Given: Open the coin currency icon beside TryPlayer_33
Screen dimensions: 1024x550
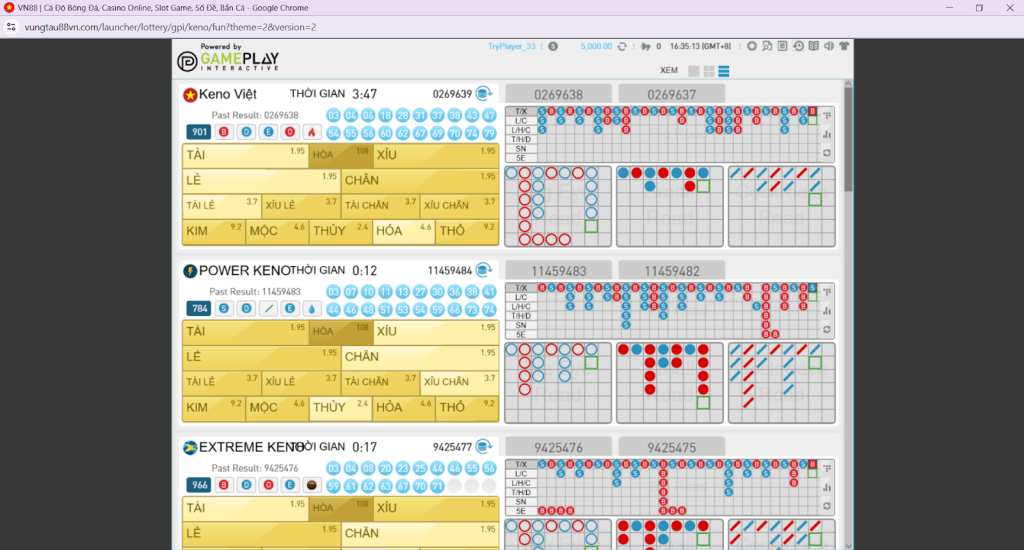Looking at the screenshot, I should pos(553,46).
